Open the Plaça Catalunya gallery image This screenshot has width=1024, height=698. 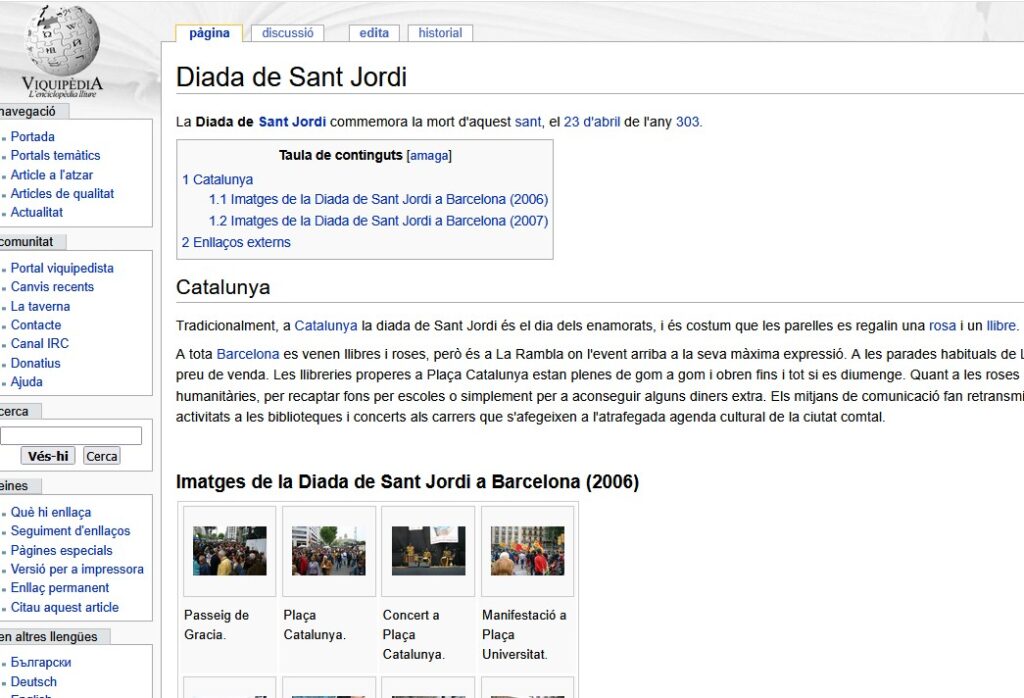pyautogui.click(x=329, y=550)
